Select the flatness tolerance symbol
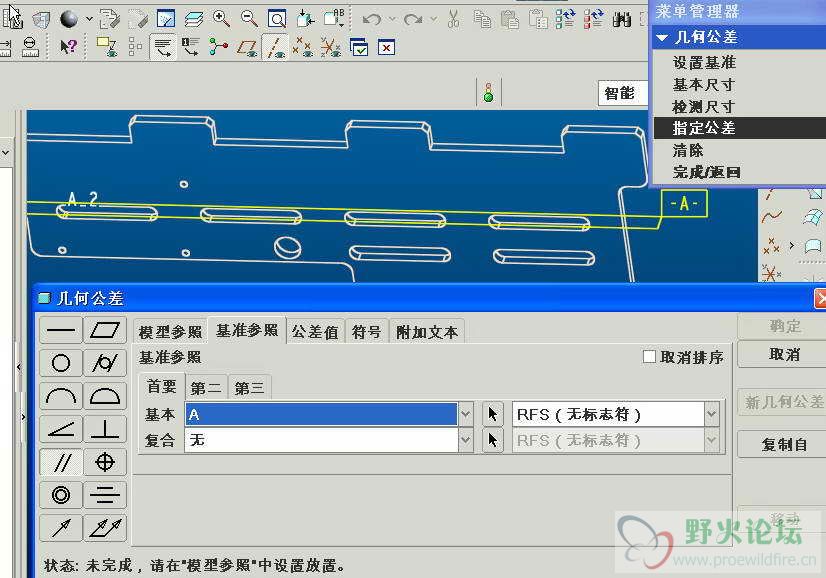The width and height of the screenshot is (826, 578). pyautogui.click(x=105, y=330)
